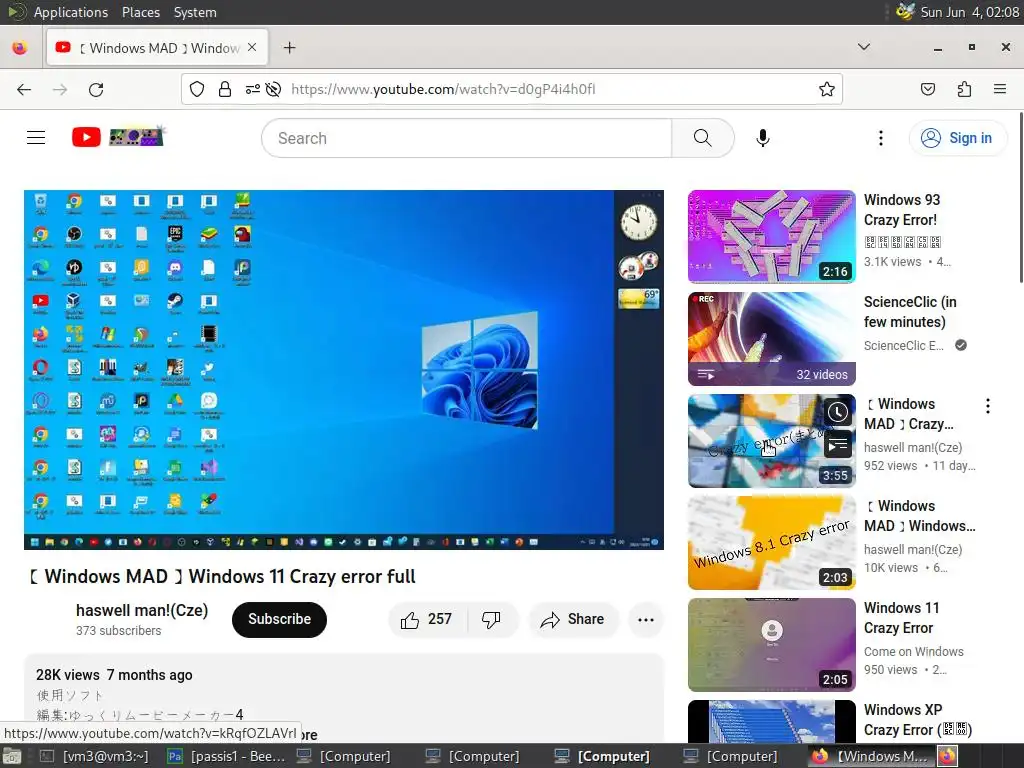Reload the page in Firefox
Image resolution: width=1024 pixels, height=768 pixels.
coord(96,89)
